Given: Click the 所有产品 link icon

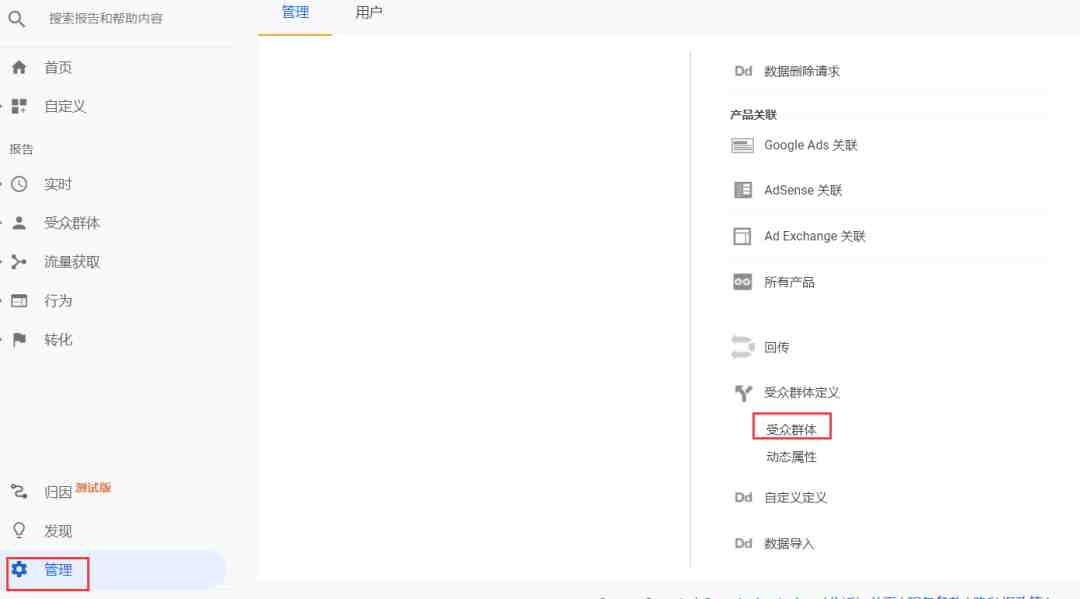Looking at the screenshot, I should [742, 282].
